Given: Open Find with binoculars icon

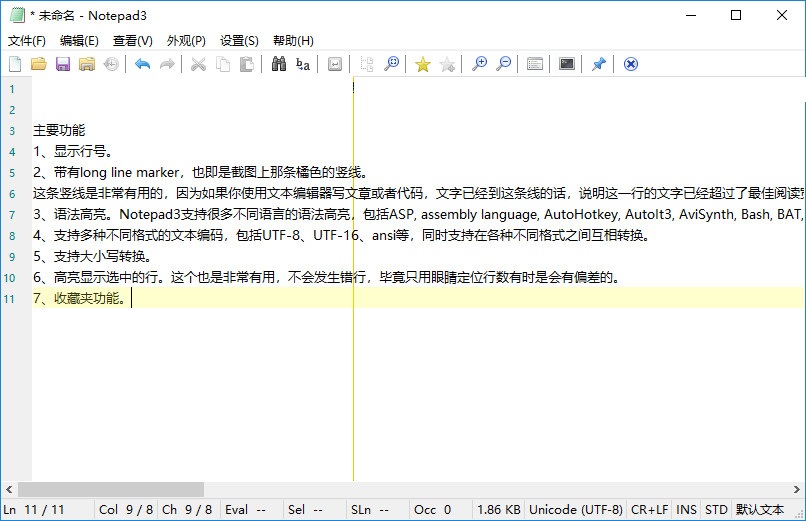Looking at the screenshot, I should coord(279,64).
